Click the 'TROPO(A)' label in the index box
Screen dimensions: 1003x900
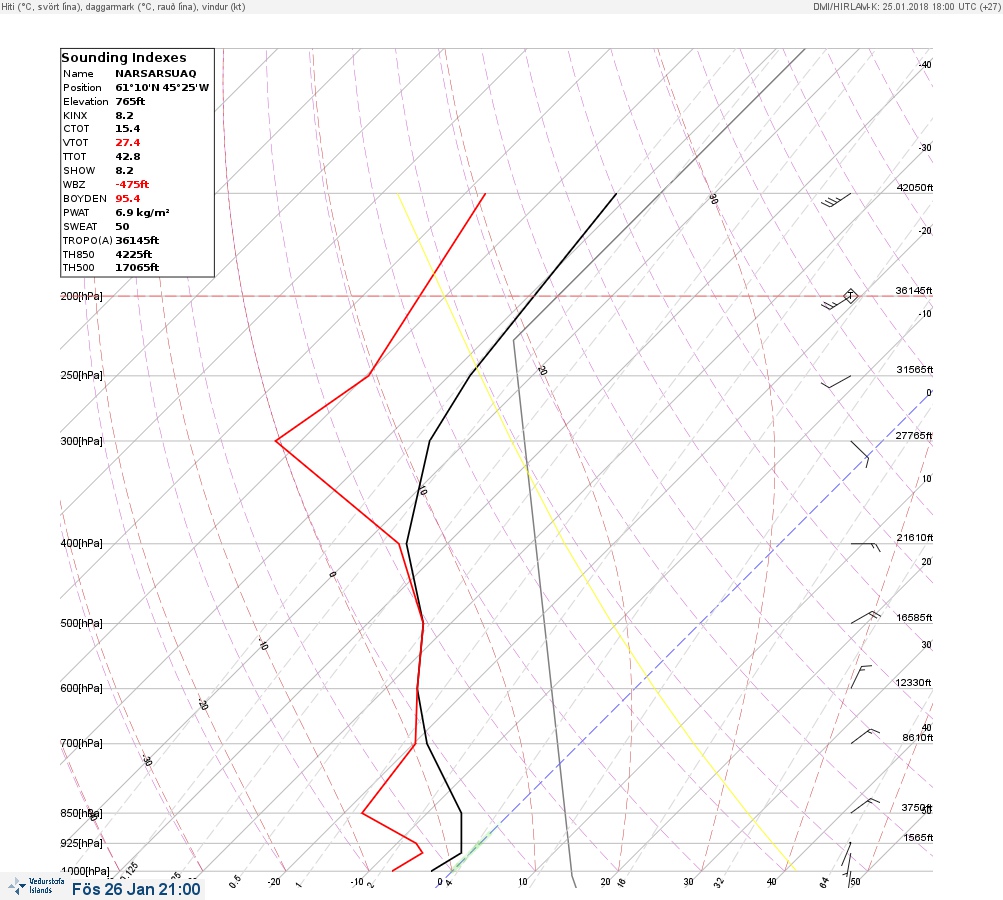(87, 241)
